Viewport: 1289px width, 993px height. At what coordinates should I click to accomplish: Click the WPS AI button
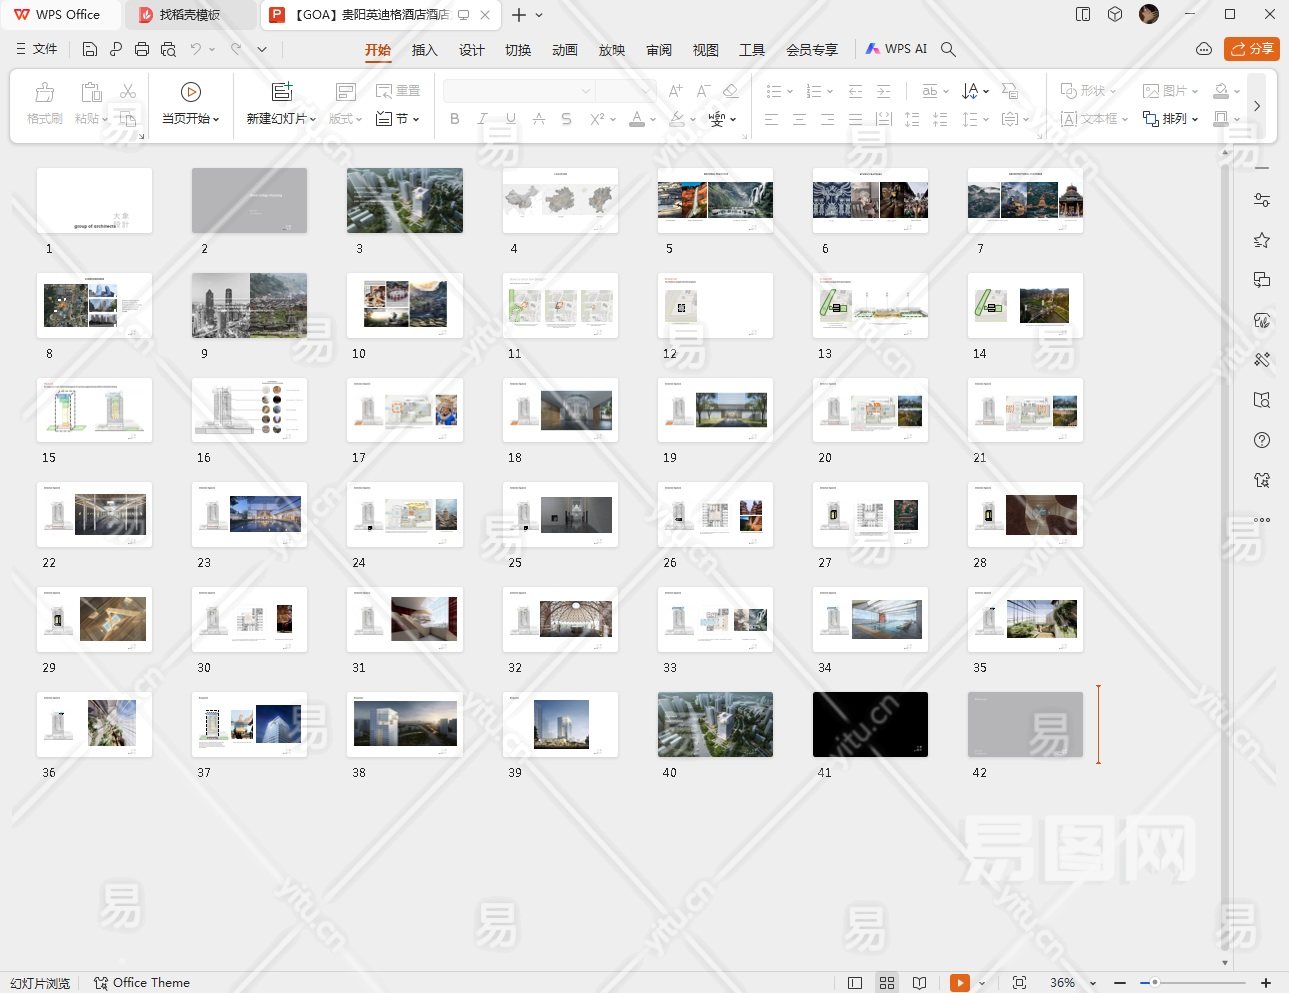[896, 49]
